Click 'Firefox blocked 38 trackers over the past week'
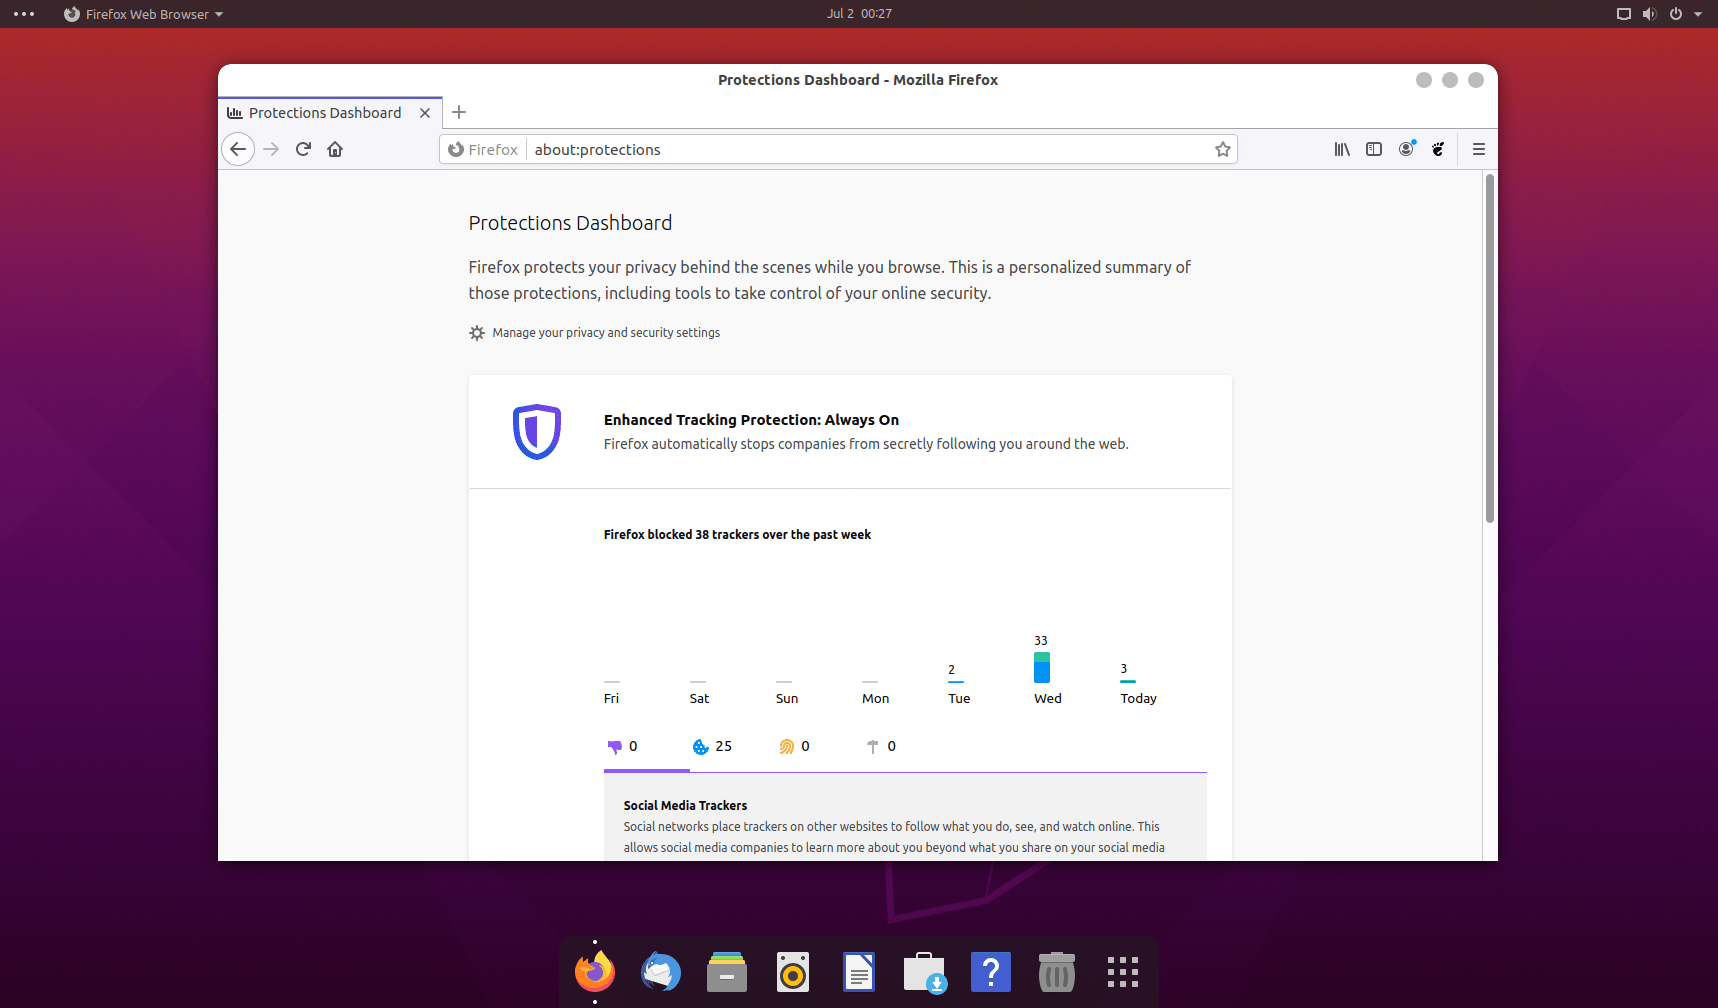Viewport: 1718px width, 1008px height. pos(737,535)
